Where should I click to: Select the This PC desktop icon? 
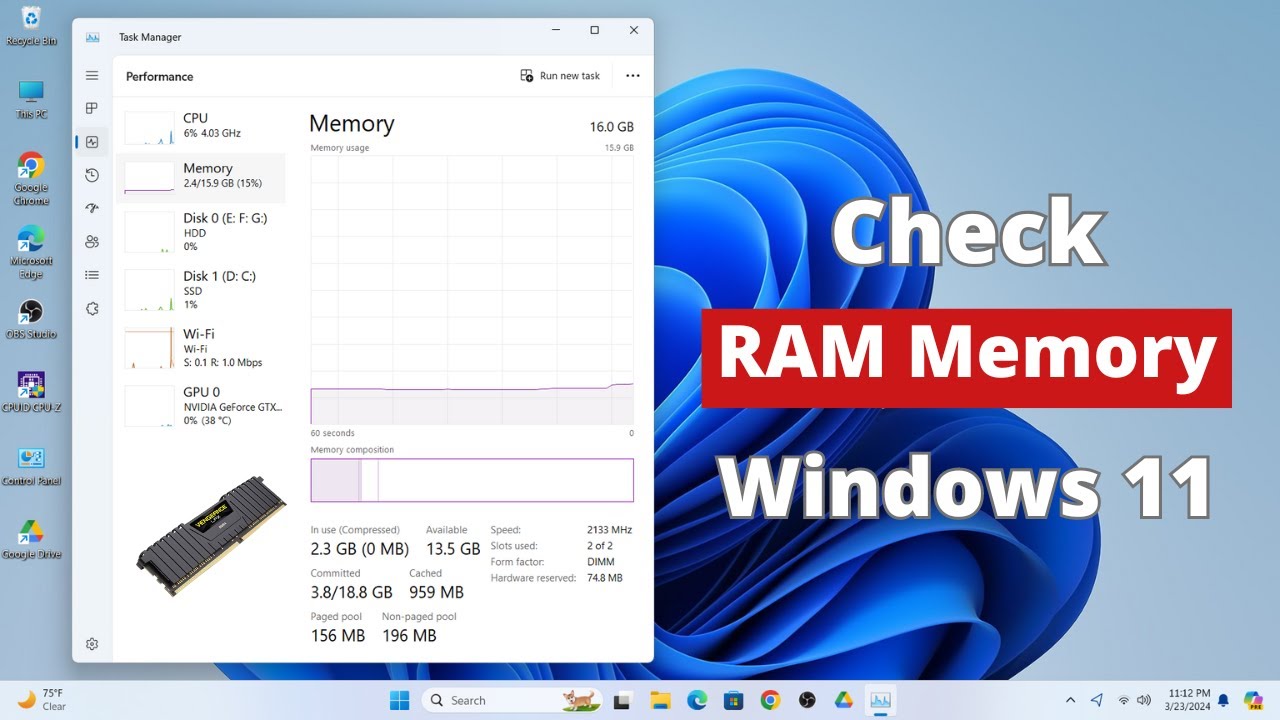click(x=31, y=100)
